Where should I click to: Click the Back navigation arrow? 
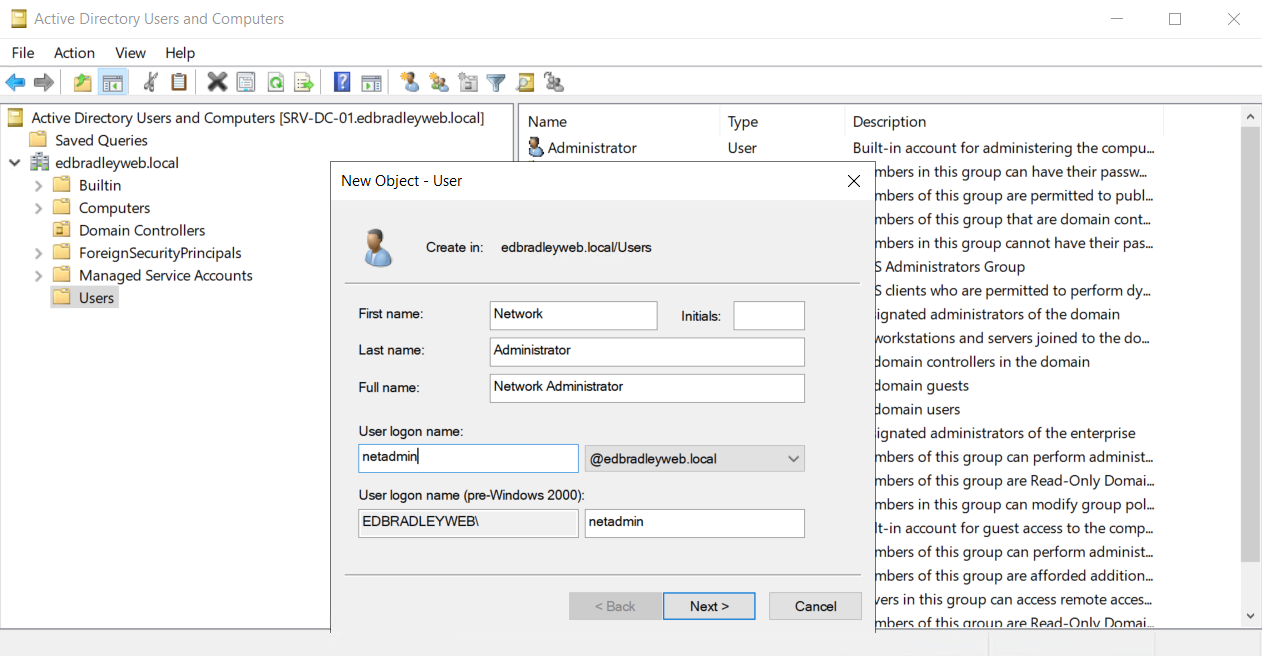(14, 82)
